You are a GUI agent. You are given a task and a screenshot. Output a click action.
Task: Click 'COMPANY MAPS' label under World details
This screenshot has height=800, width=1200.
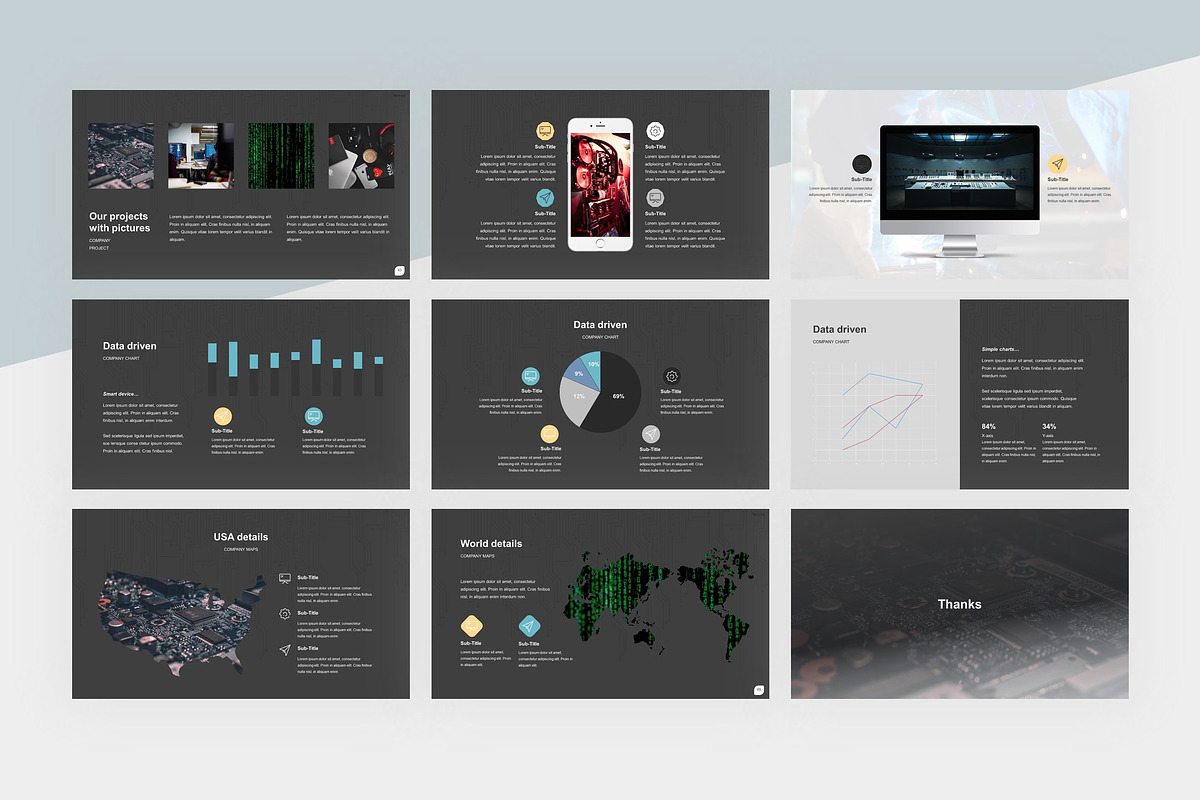point(478,556)
